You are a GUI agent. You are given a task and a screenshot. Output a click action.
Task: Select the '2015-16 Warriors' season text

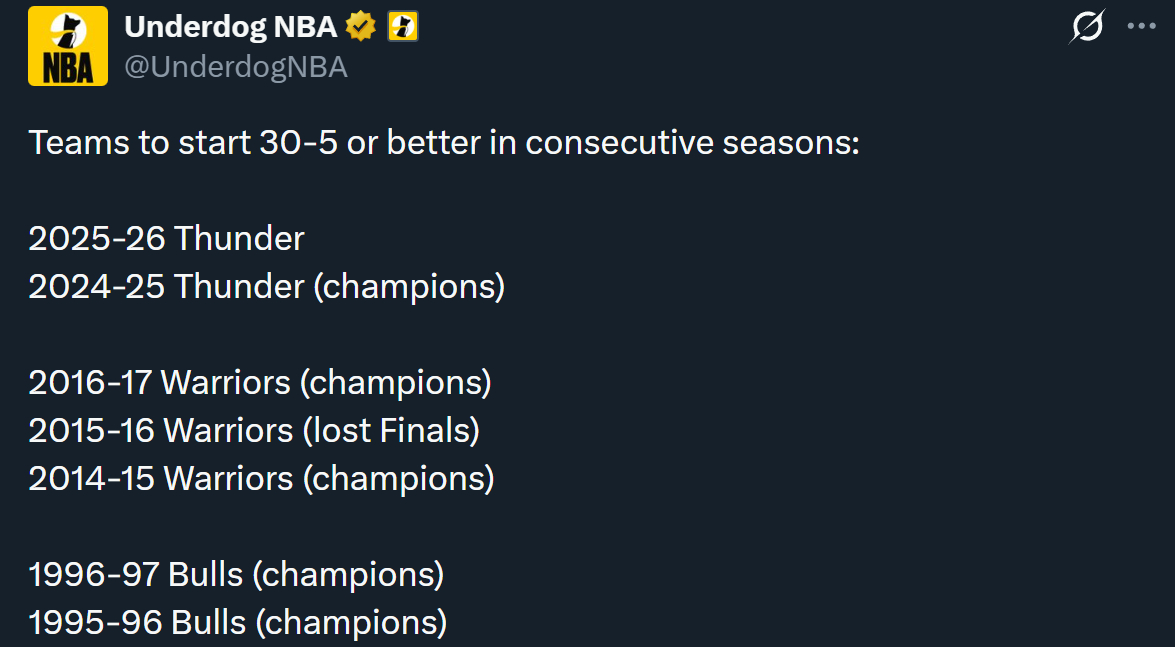[160, 431]
